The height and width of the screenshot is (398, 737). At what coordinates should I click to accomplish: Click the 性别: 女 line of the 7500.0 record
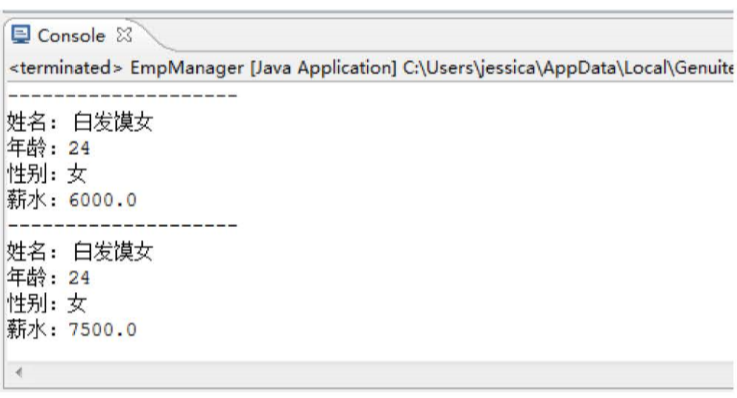click(47, 304)
